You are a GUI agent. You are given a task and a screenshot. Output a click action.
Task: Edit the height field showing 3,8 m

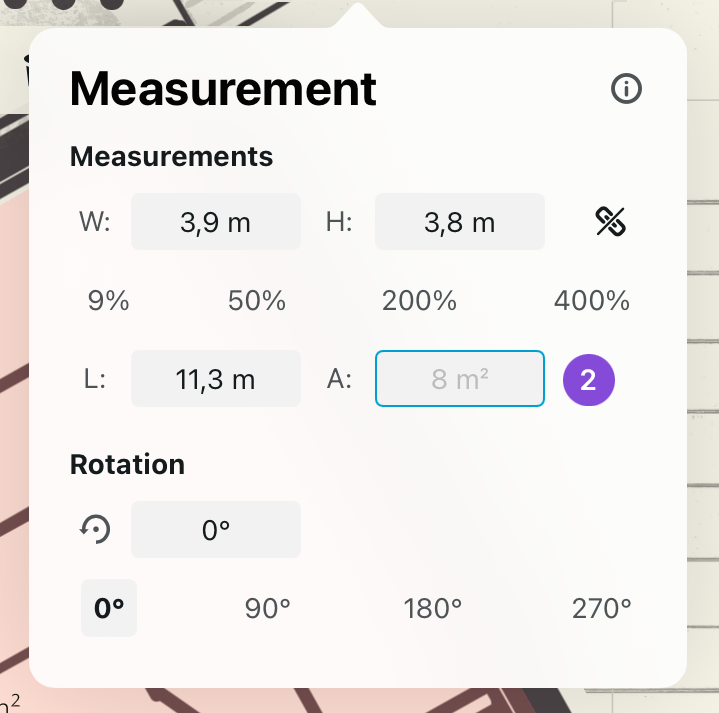coord(460,222)
